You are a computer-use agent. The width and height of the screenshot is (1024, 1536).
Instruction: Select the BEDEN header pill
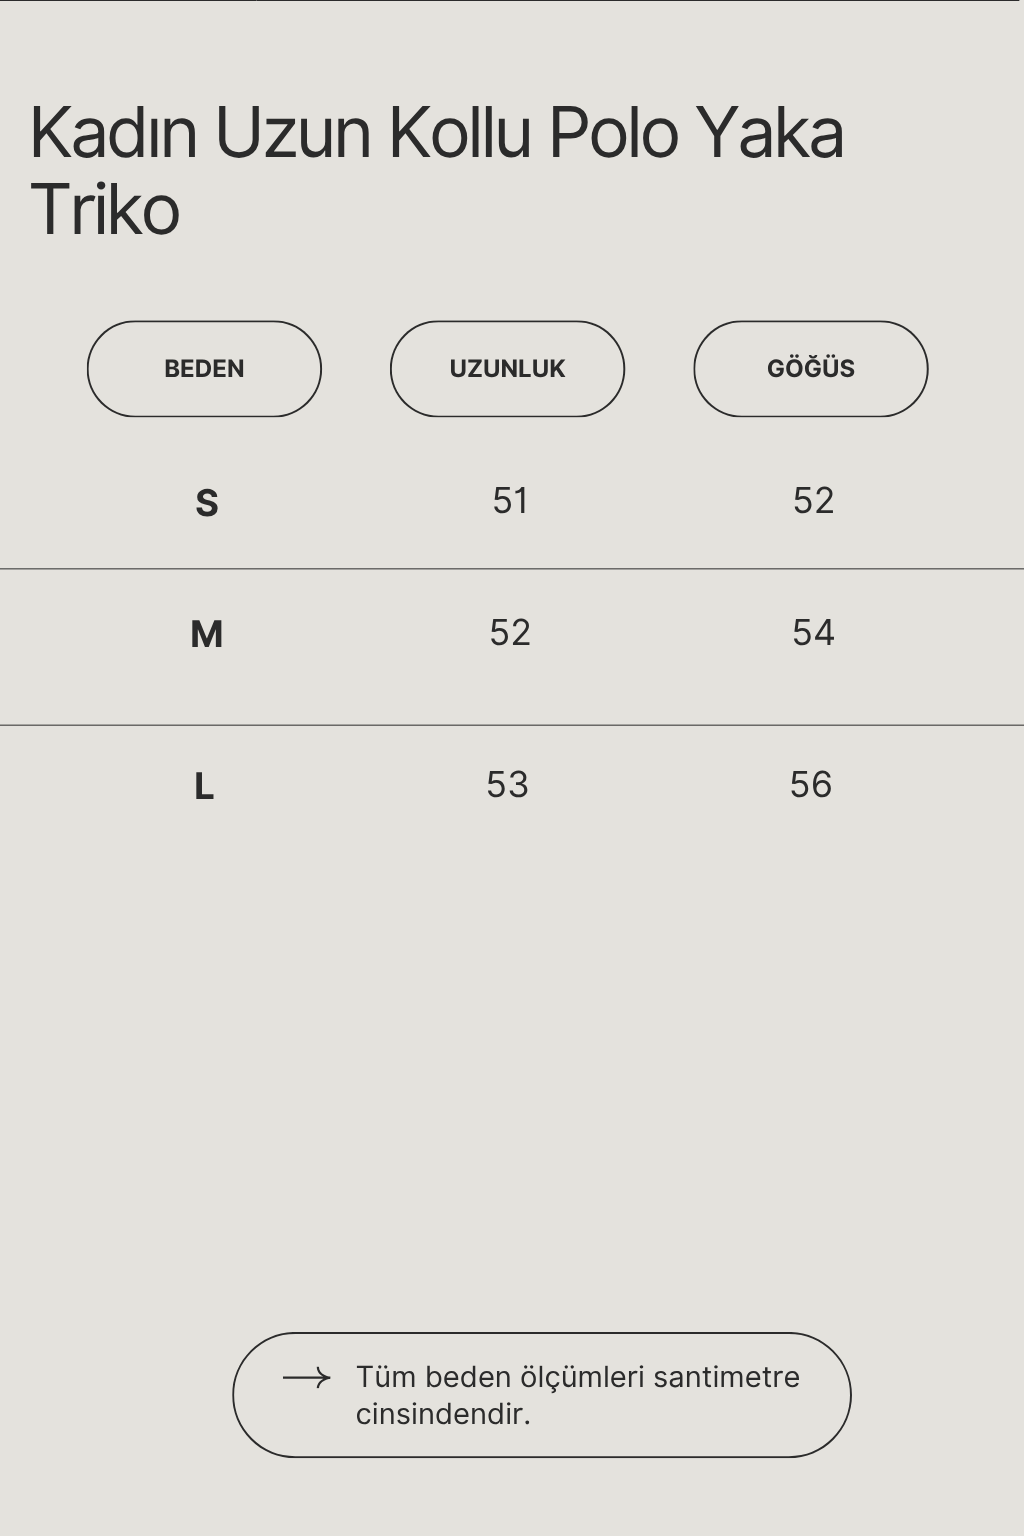click(x=204, y=369)
